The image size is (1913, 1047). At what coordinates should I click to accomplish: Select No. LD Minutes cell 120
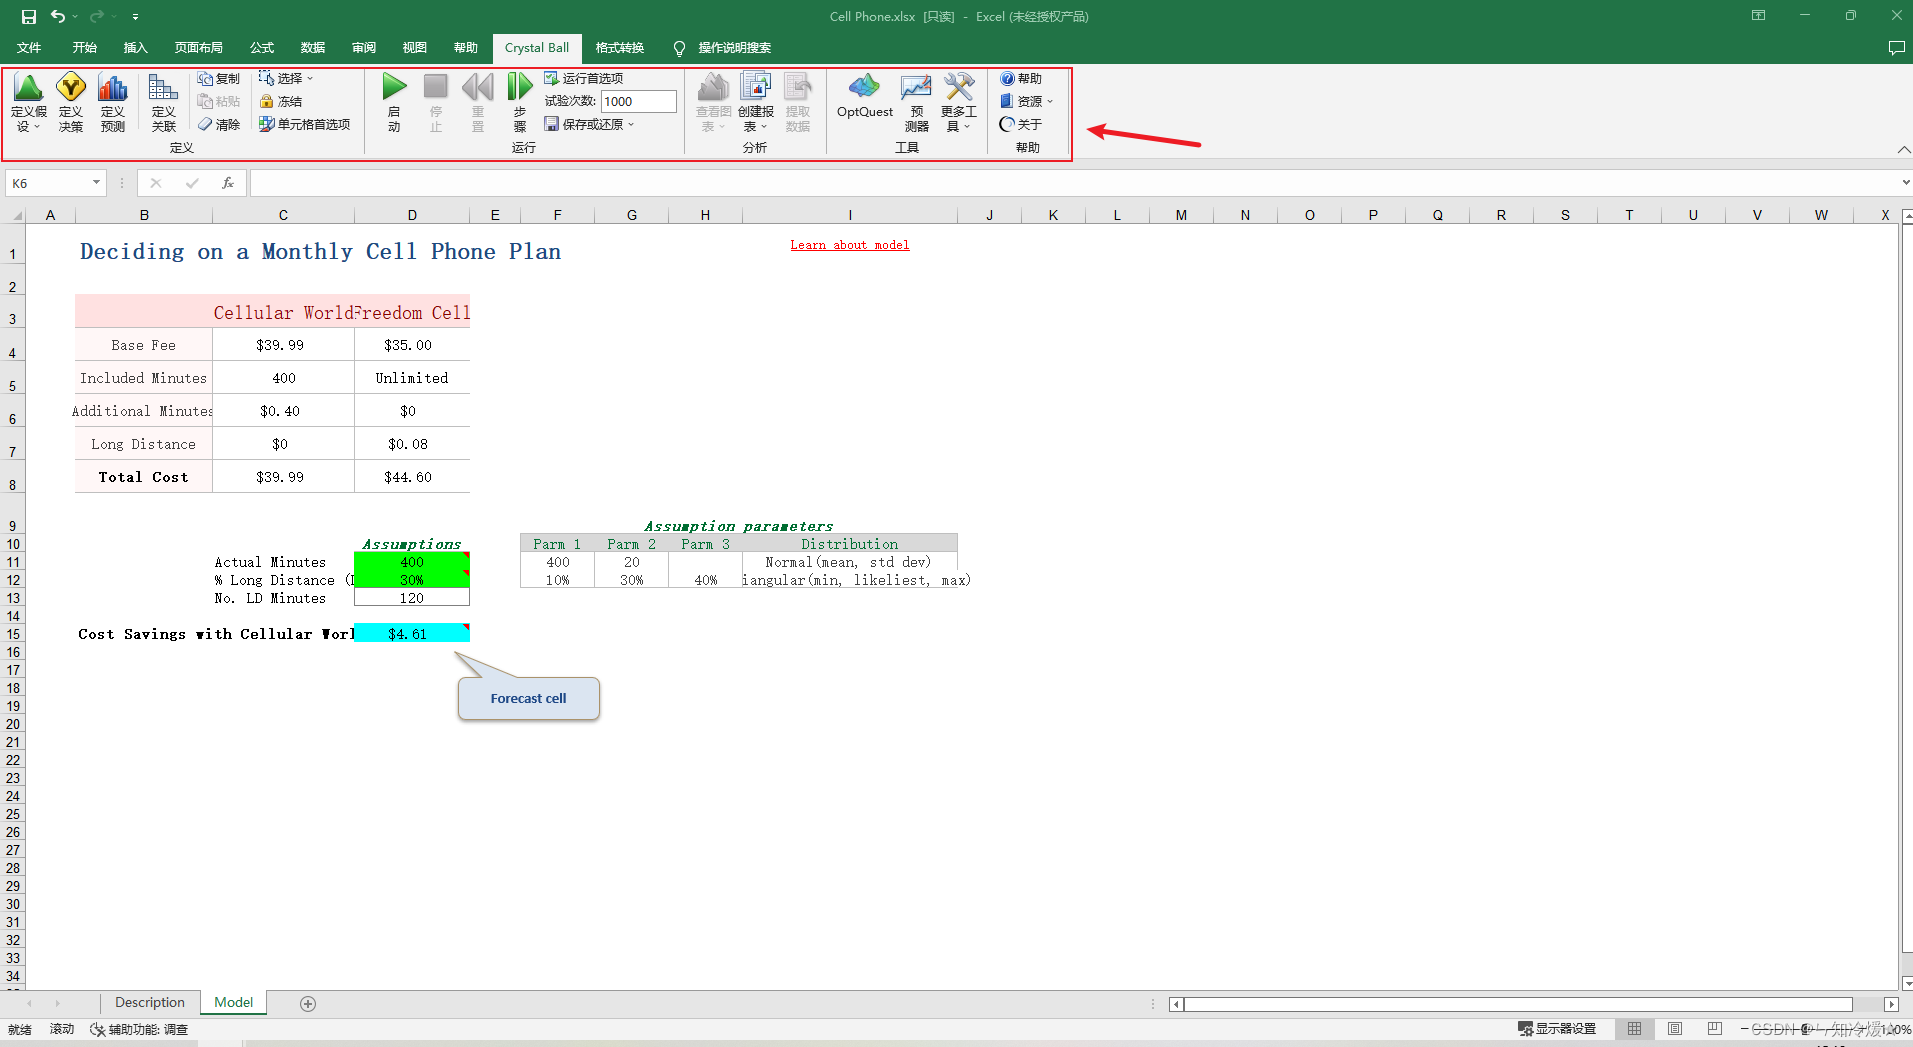tap(412, 598)
